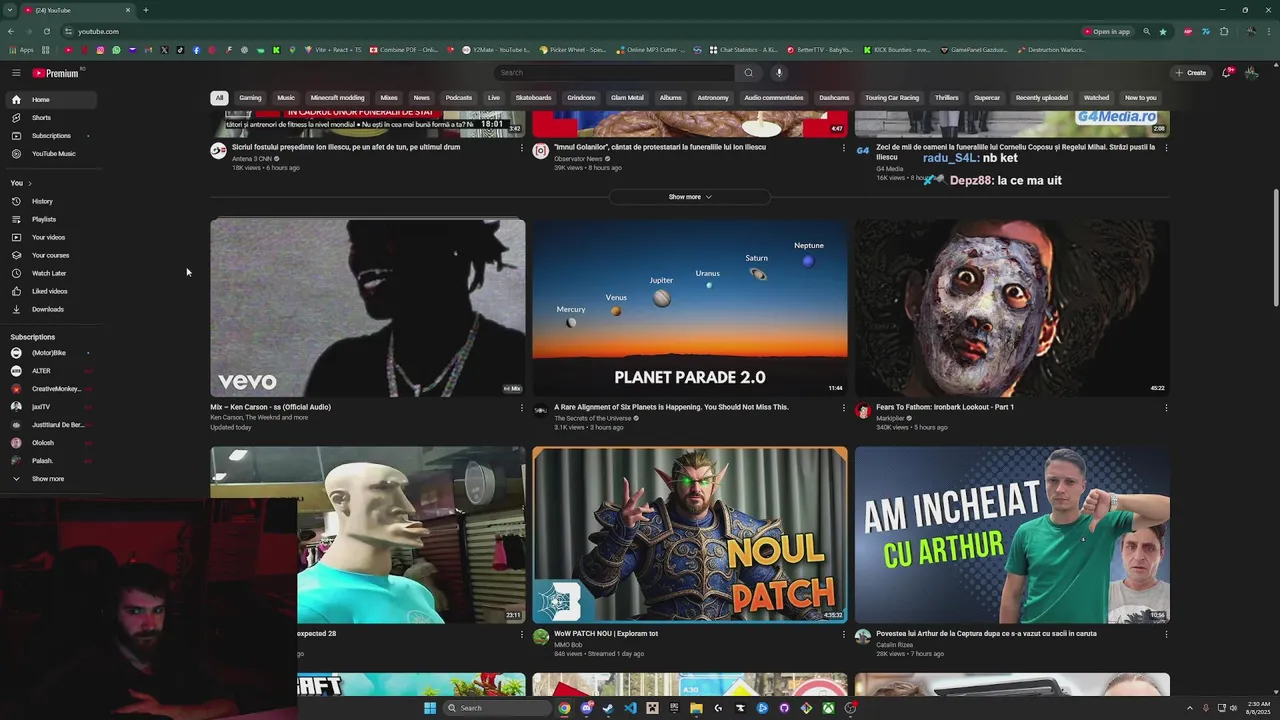Open Chrome extensions puzzle icon
The width and height of the screenshot is (1280, 720).
click(1224, 31)
